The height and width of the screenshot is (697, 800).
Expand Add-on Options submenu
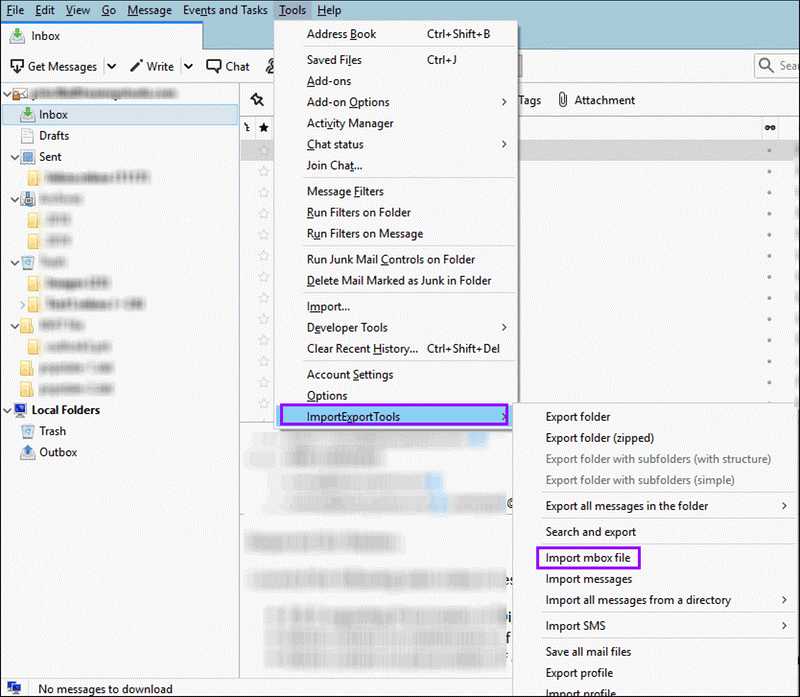click(x=504, y=102)
